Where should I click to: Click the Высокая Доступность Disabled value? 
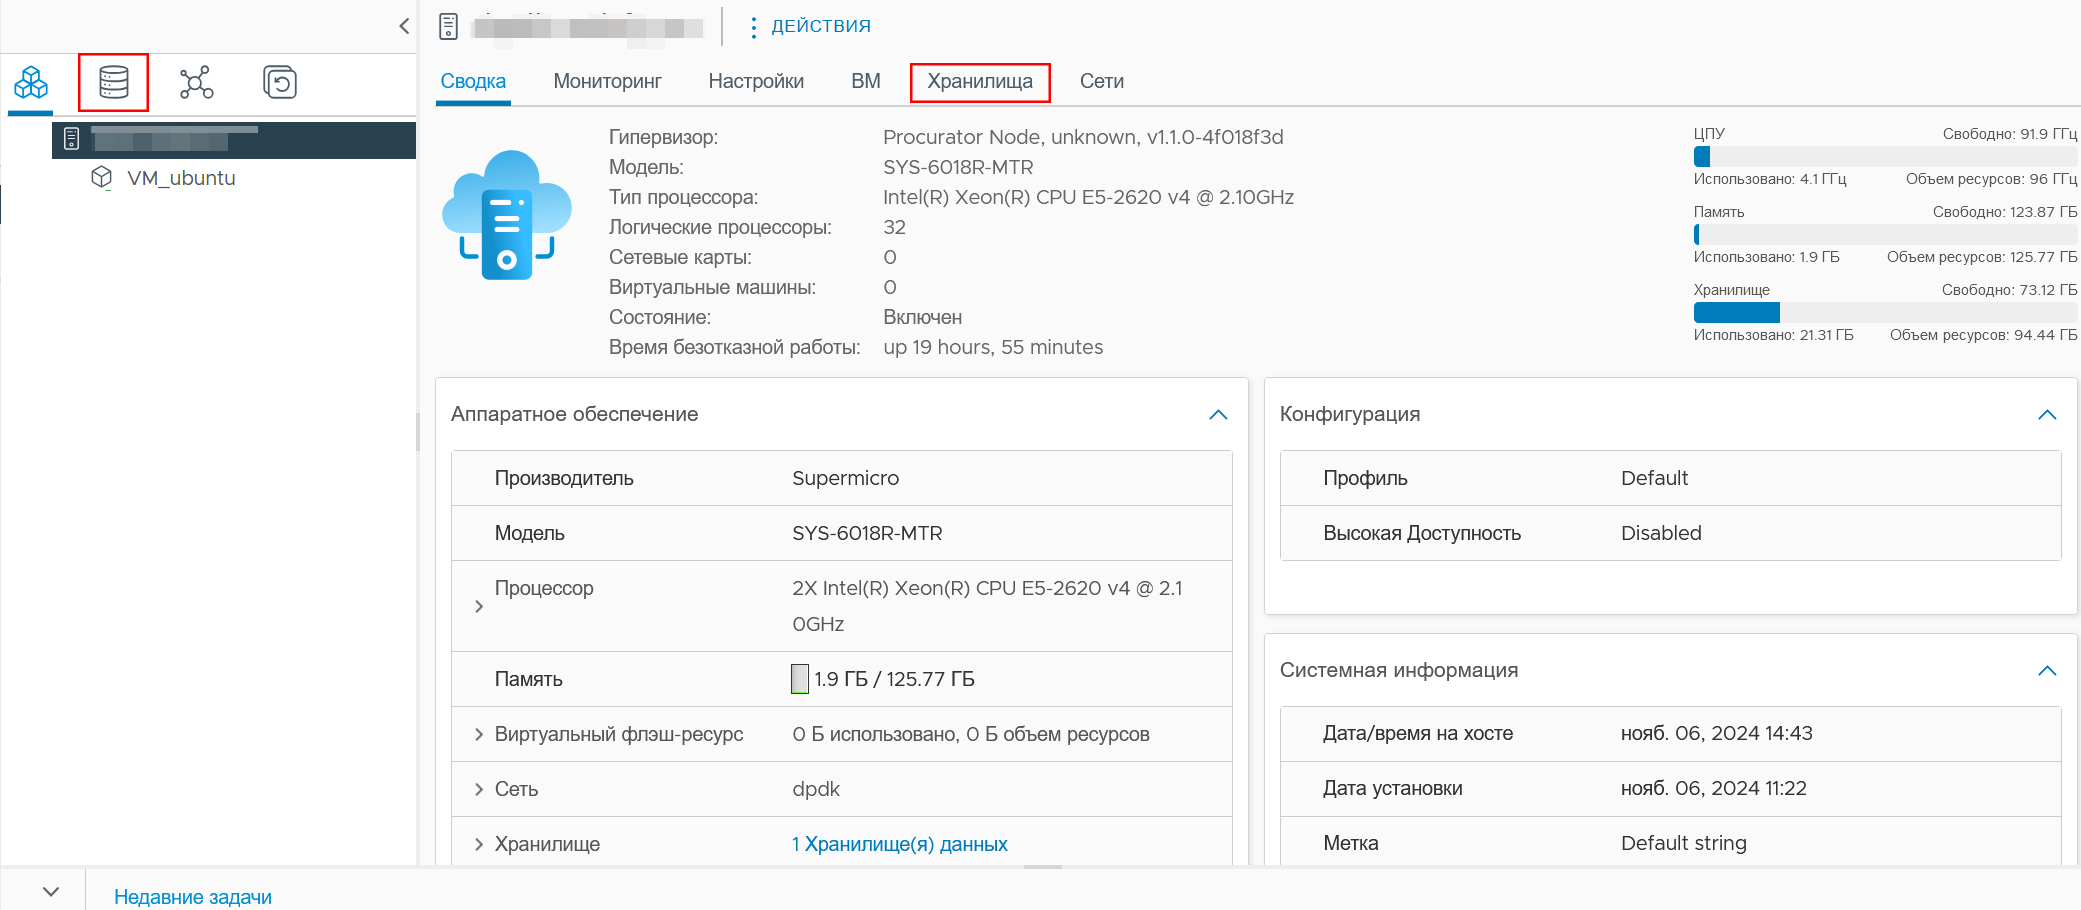[1661, 533]
